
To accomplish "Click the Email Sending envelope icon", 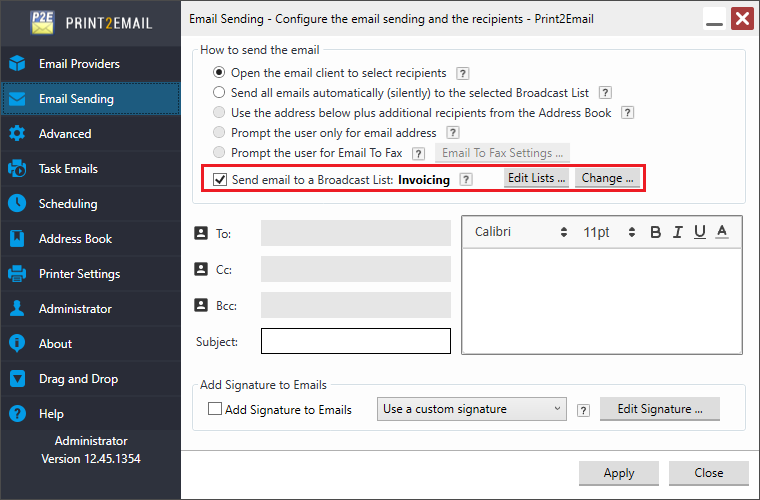I will pos(17,99).
